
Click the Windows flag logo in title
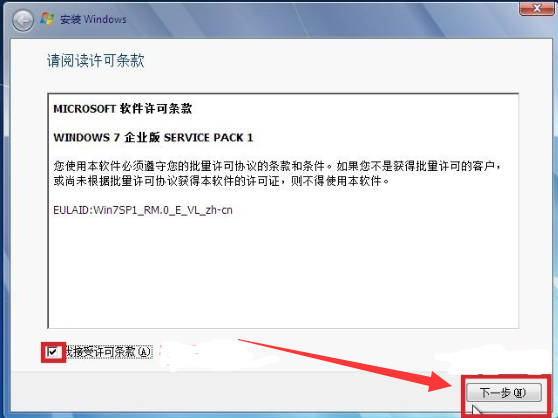pos(47,19)
